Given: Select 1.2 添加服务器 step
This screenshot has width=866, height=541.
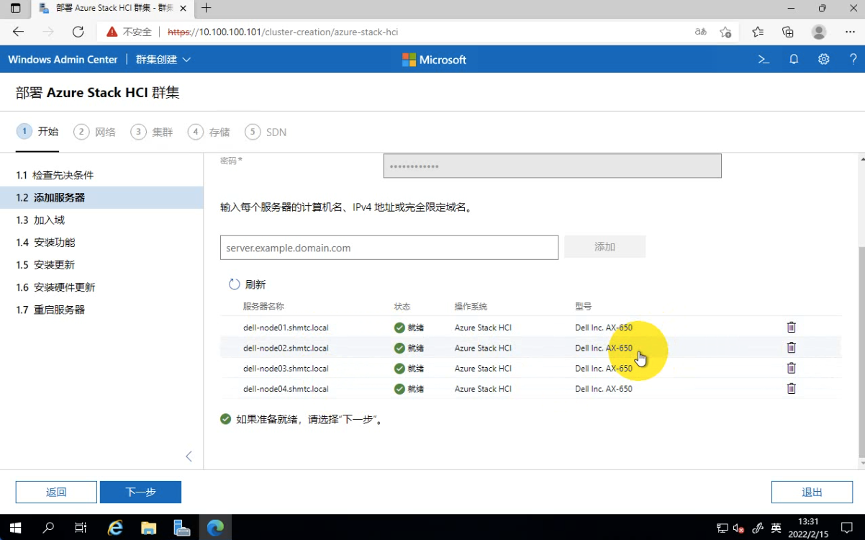Looking at the screenshot, I should point(102,198).
